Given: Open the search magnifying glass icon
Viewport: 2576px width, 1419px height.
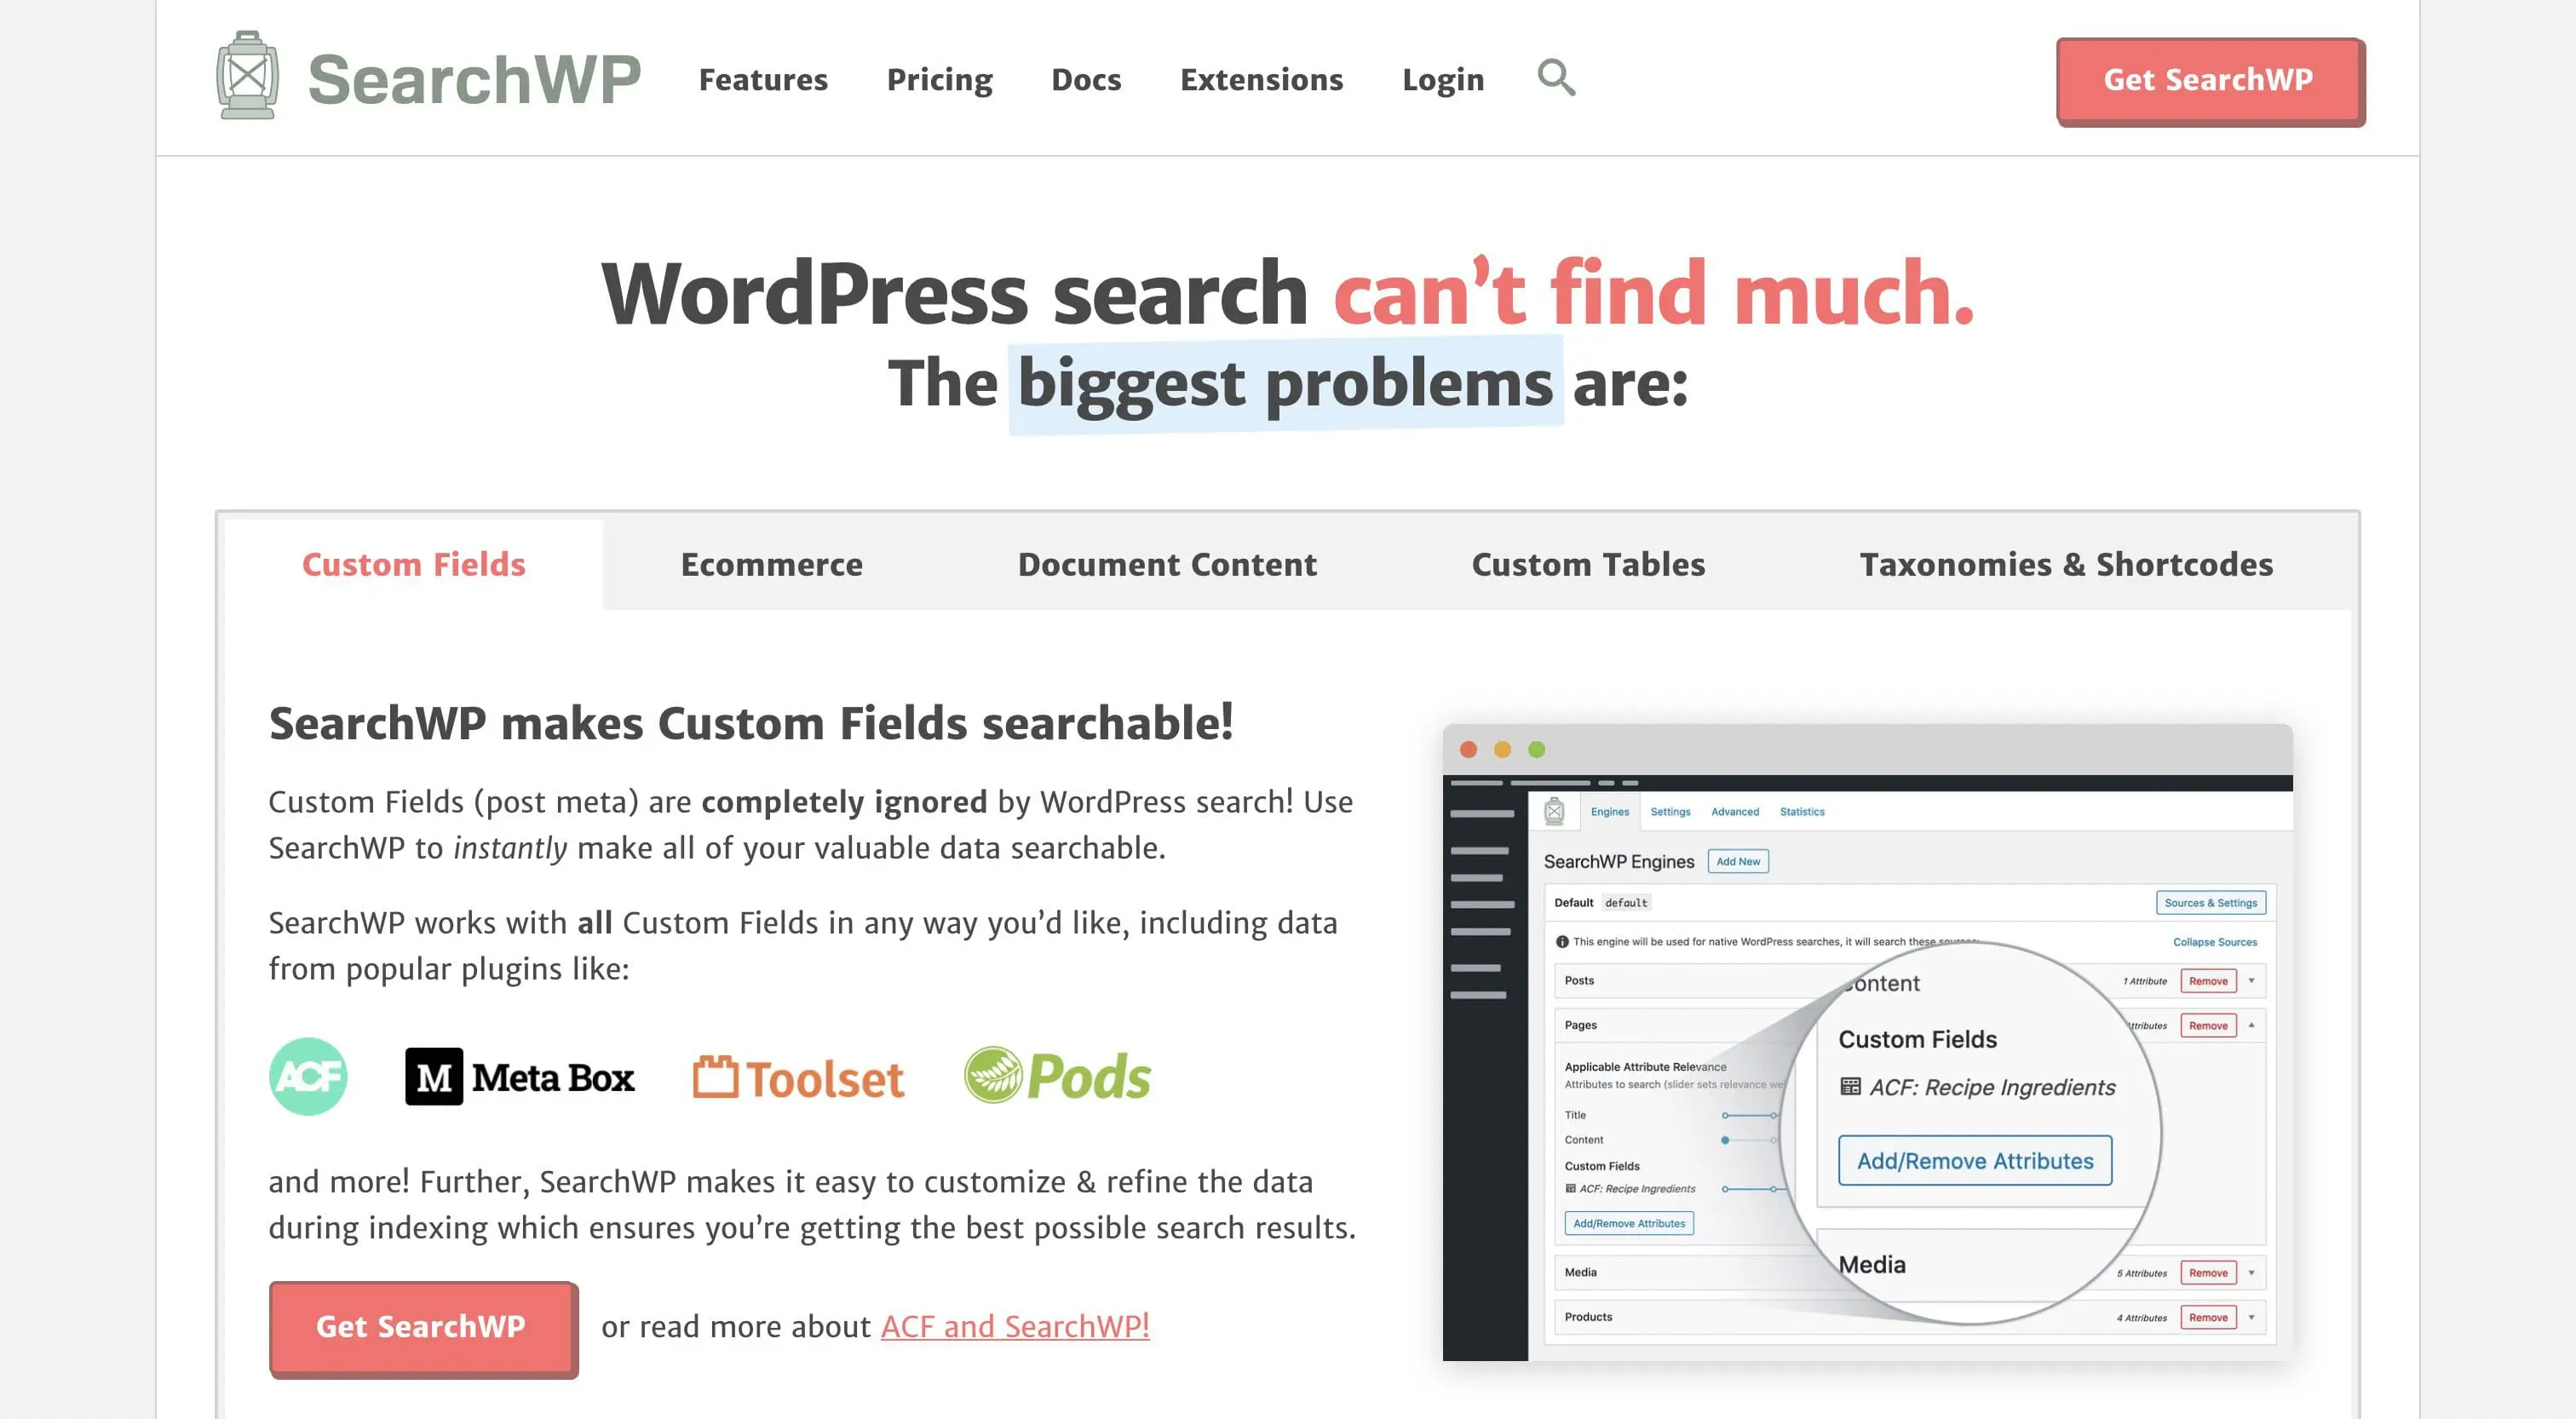Looking at the screenshot, I should pyautogui.click(x=1556, y=78).
